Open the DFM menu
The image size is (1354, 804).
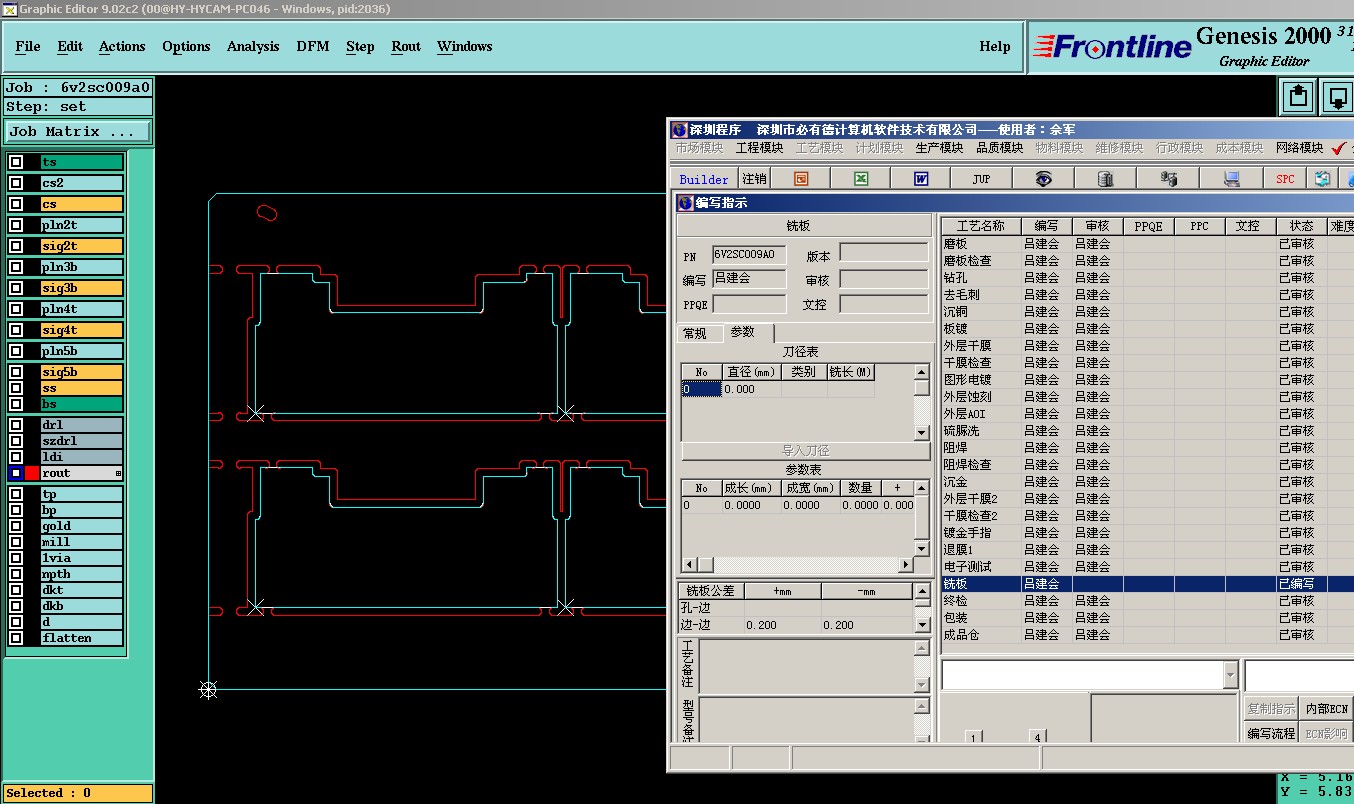click(312, 47)
